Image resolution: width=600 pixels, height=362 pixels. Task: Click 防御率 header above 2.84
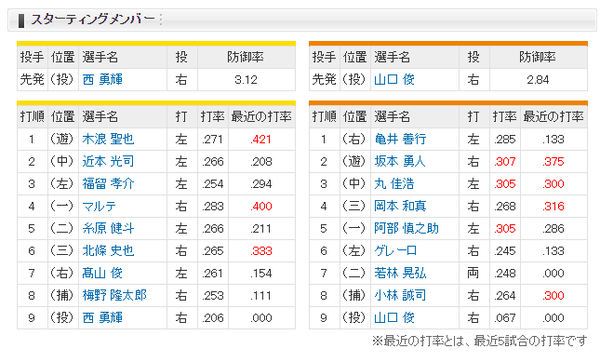[538, 57]
